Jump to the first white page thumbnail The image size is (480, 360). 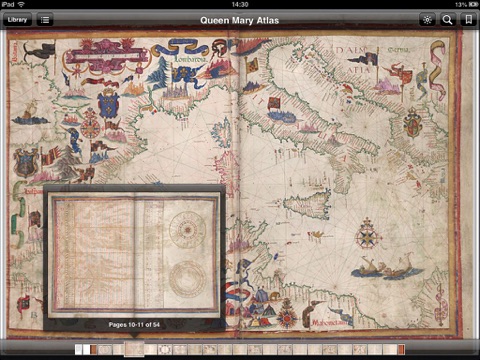point(78,349)
